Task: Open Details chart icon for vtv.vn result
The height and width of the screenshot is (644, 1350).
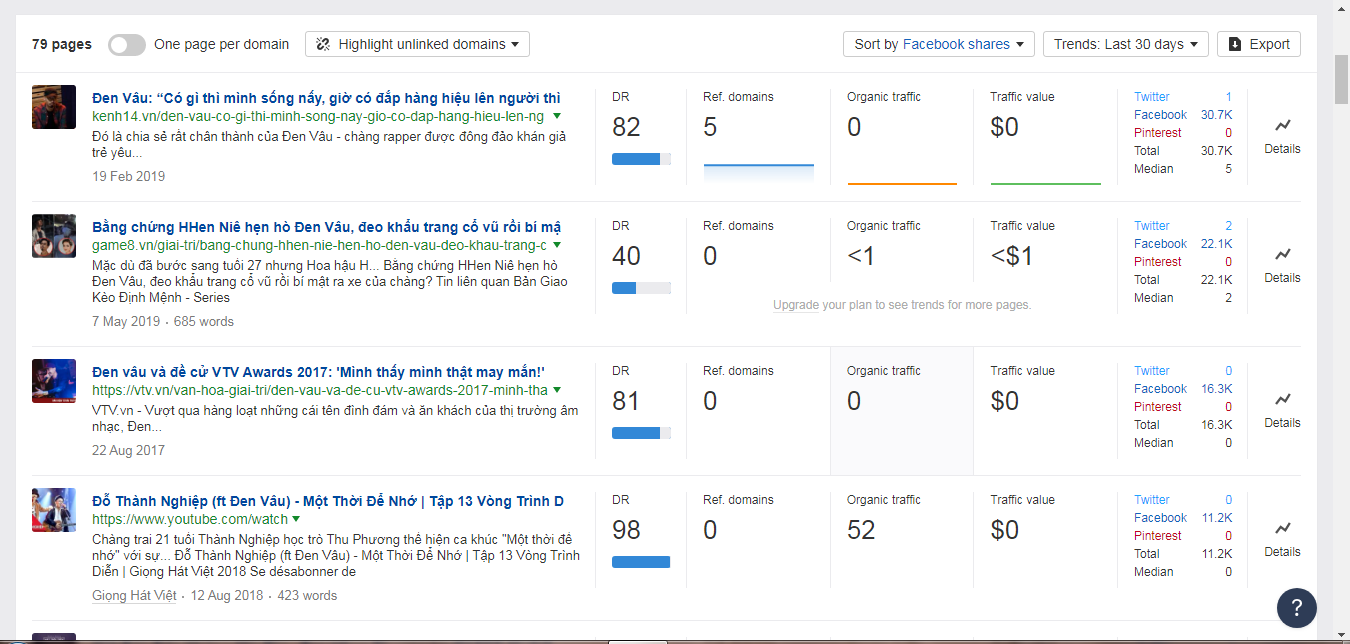Action: (x=1282, y=400)
